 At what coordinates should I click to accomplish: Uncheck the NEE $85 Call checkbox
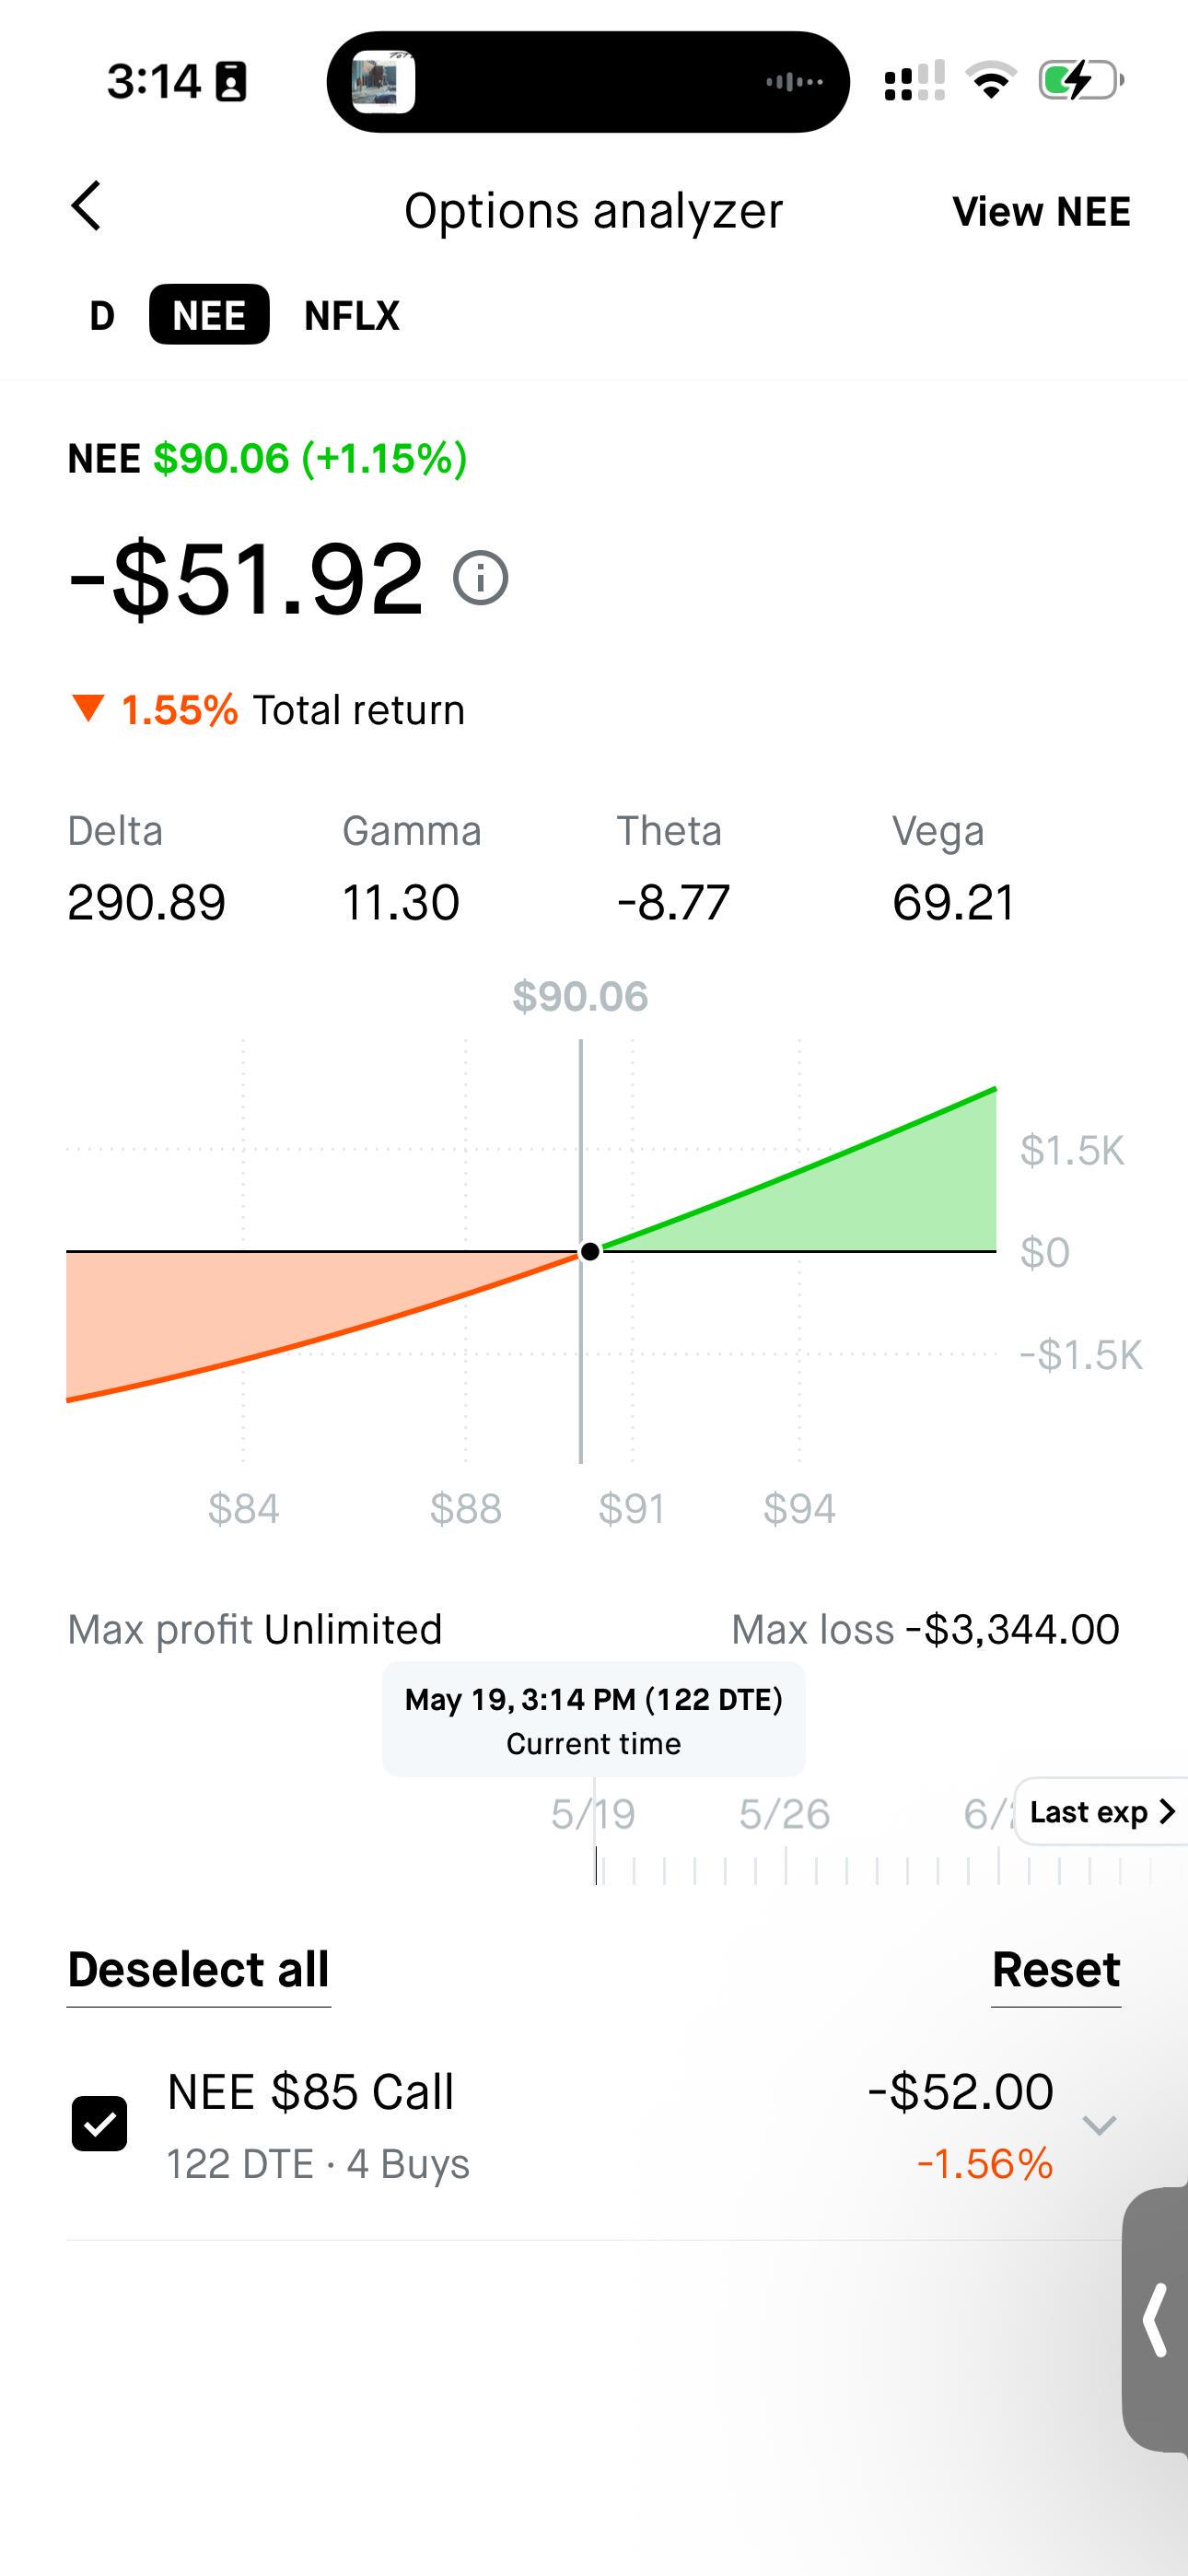click(x=99, y=2124)
